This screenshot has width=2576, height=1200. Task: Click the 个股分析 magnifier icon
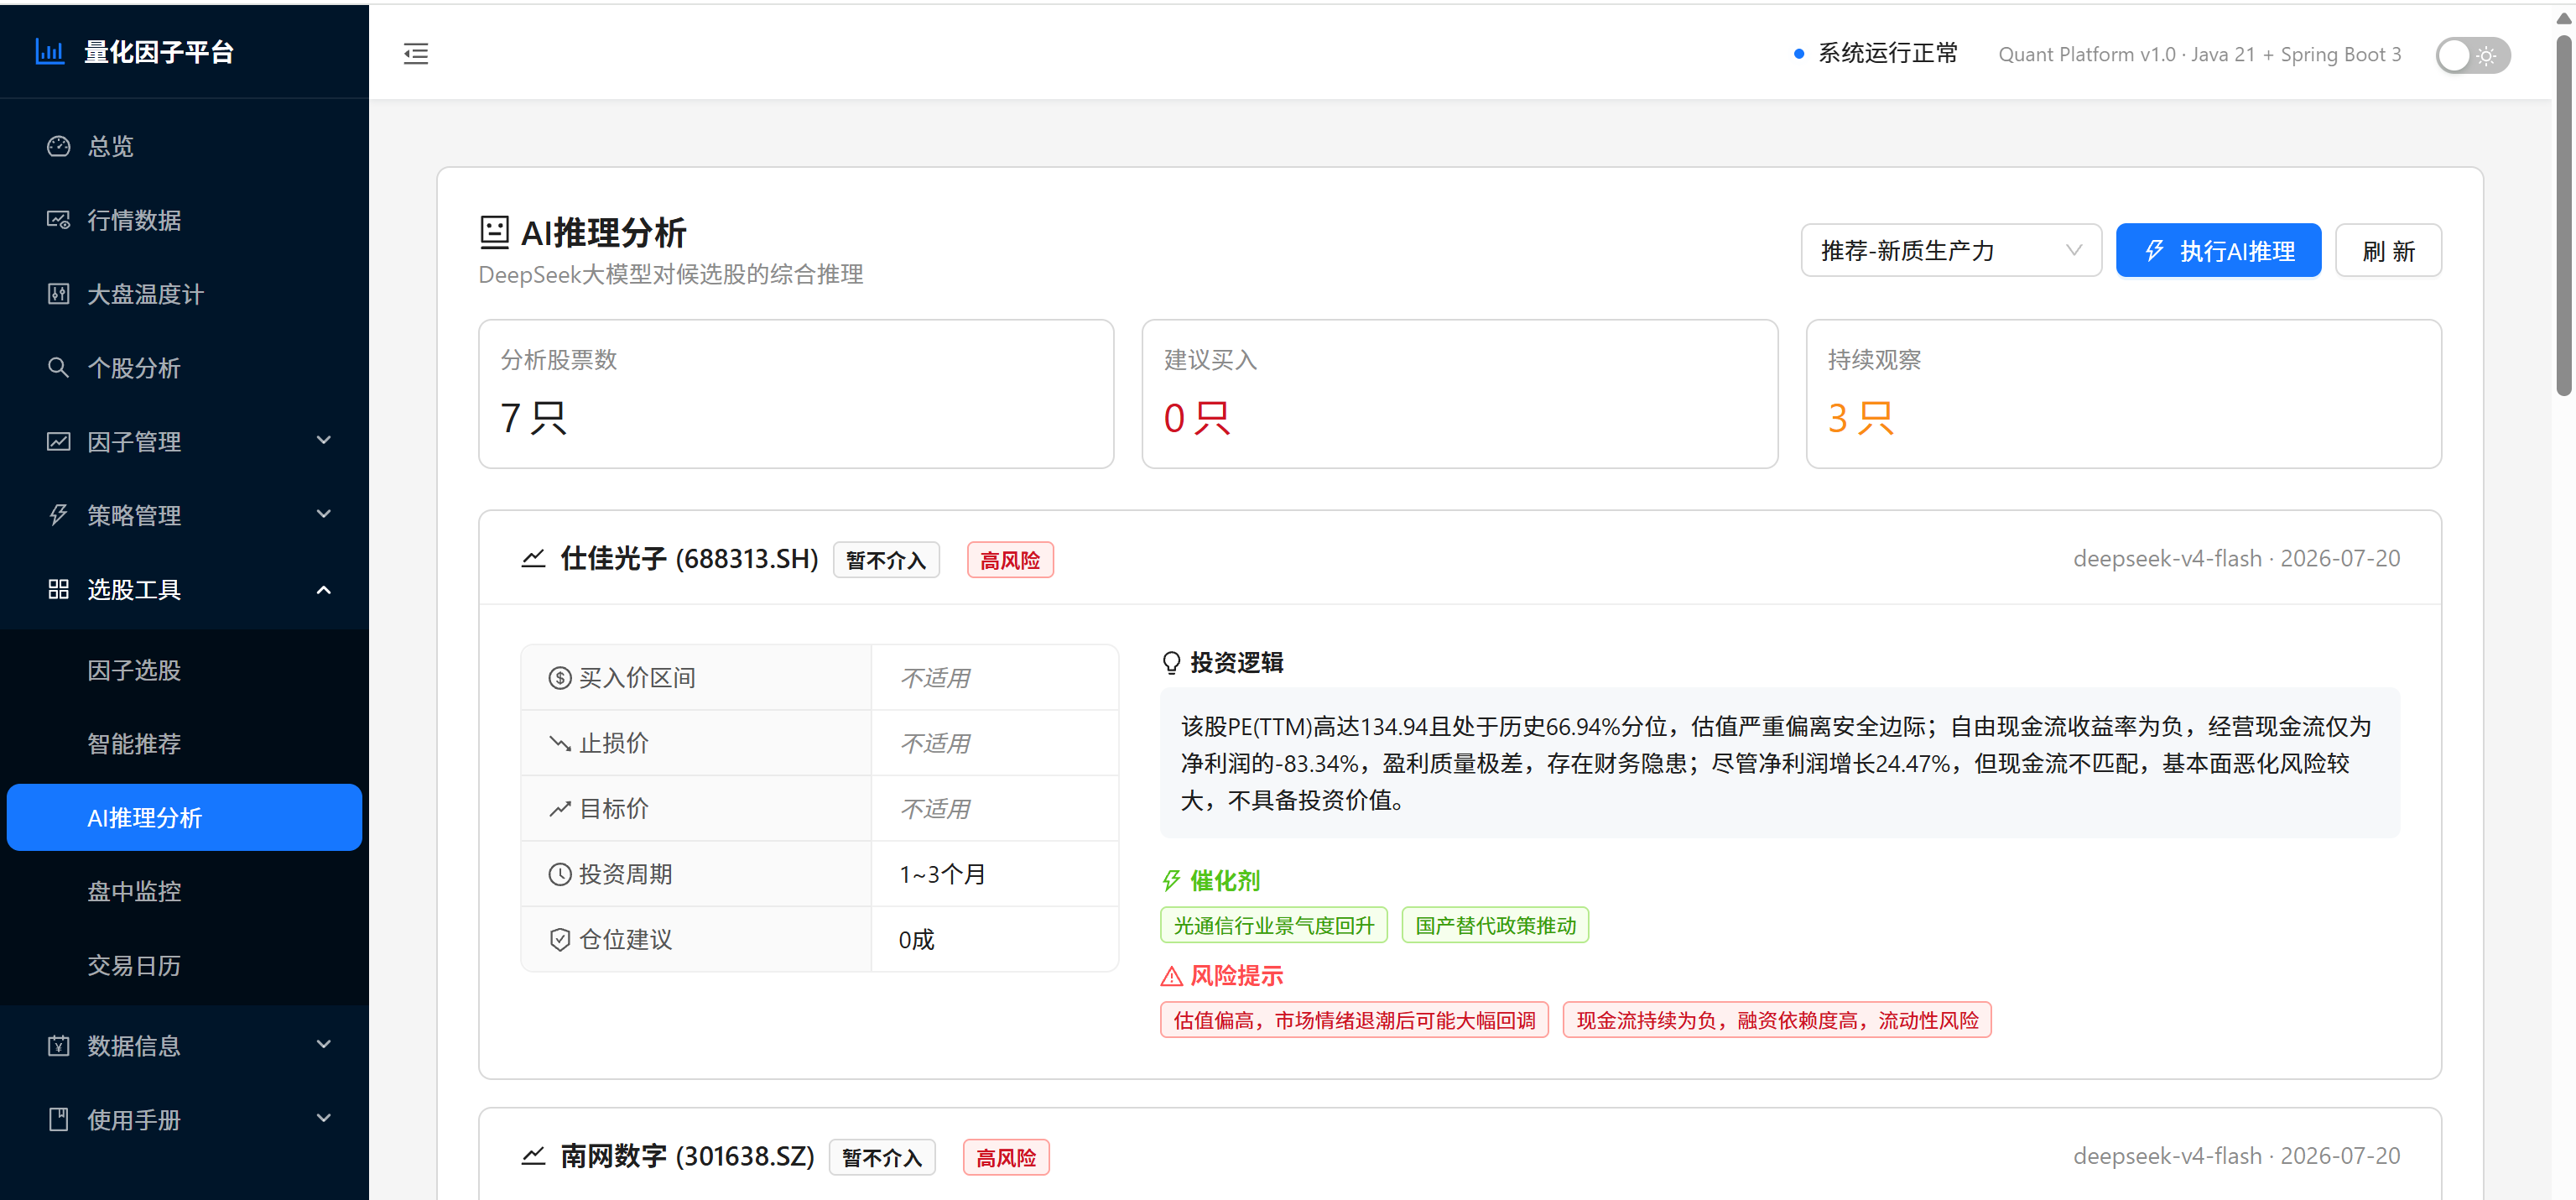[59, 368]
